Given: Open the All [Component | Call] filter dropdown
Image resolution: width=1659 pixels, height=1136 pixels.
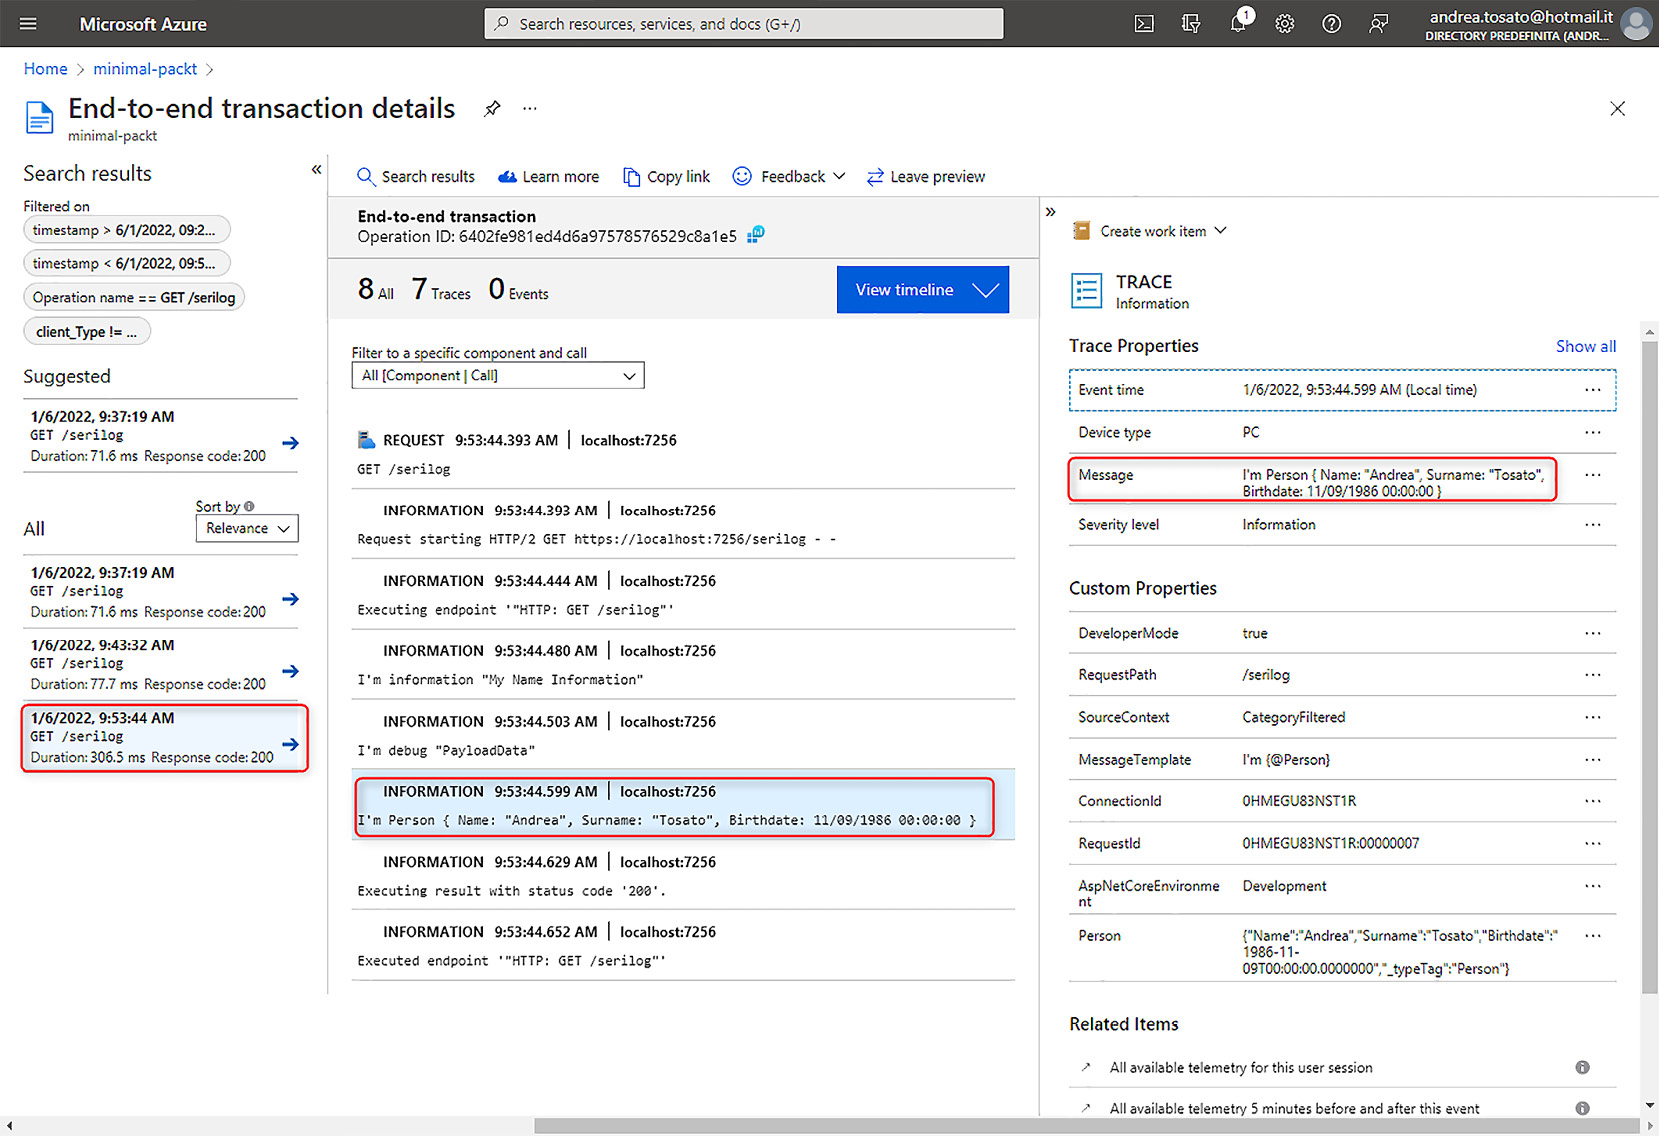Looking at the screenshot, I should pos(498,375).
